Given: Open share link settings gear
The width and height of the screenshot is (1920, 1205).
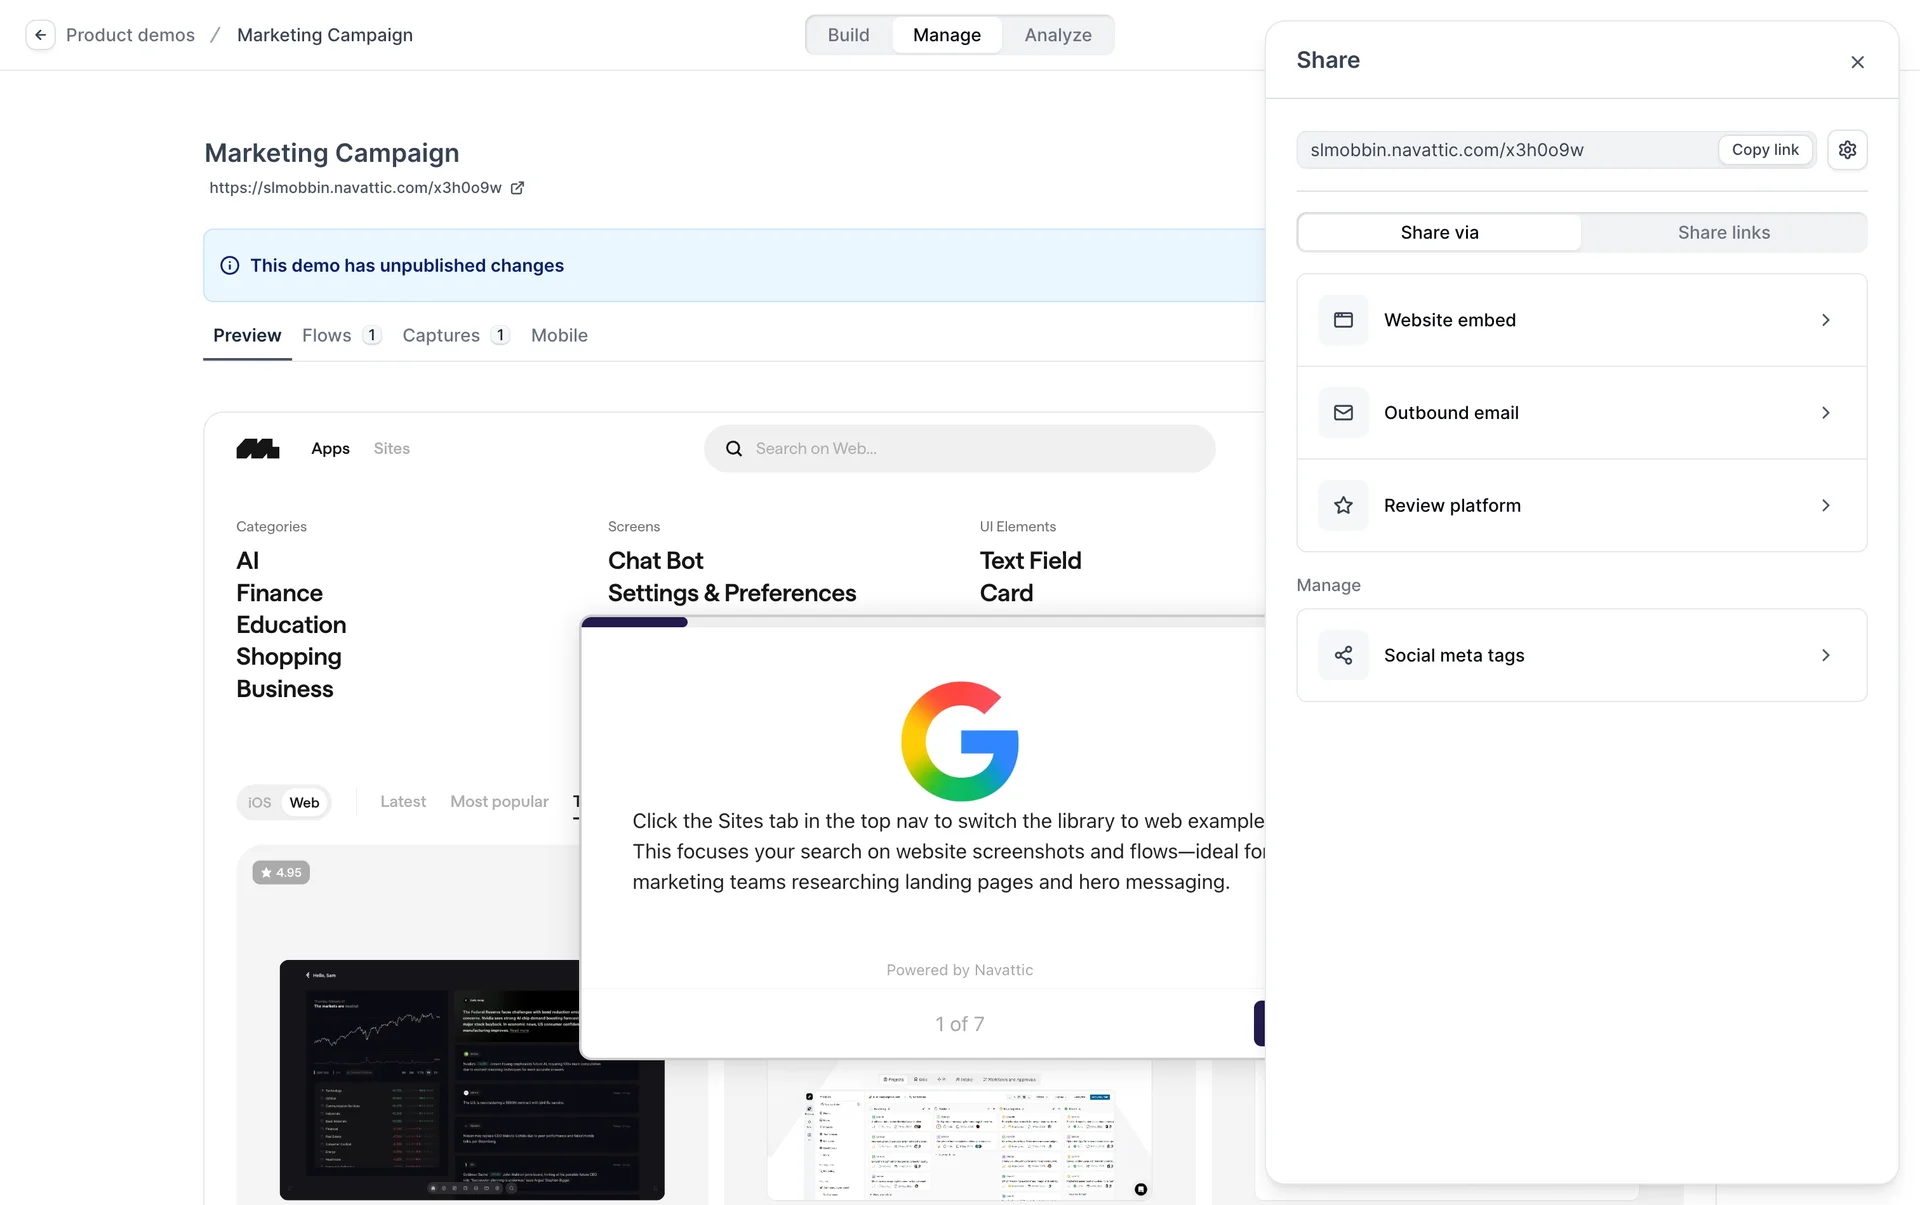Looking at the screenshot, I should pyautogui.click(x=1847, y=150).
